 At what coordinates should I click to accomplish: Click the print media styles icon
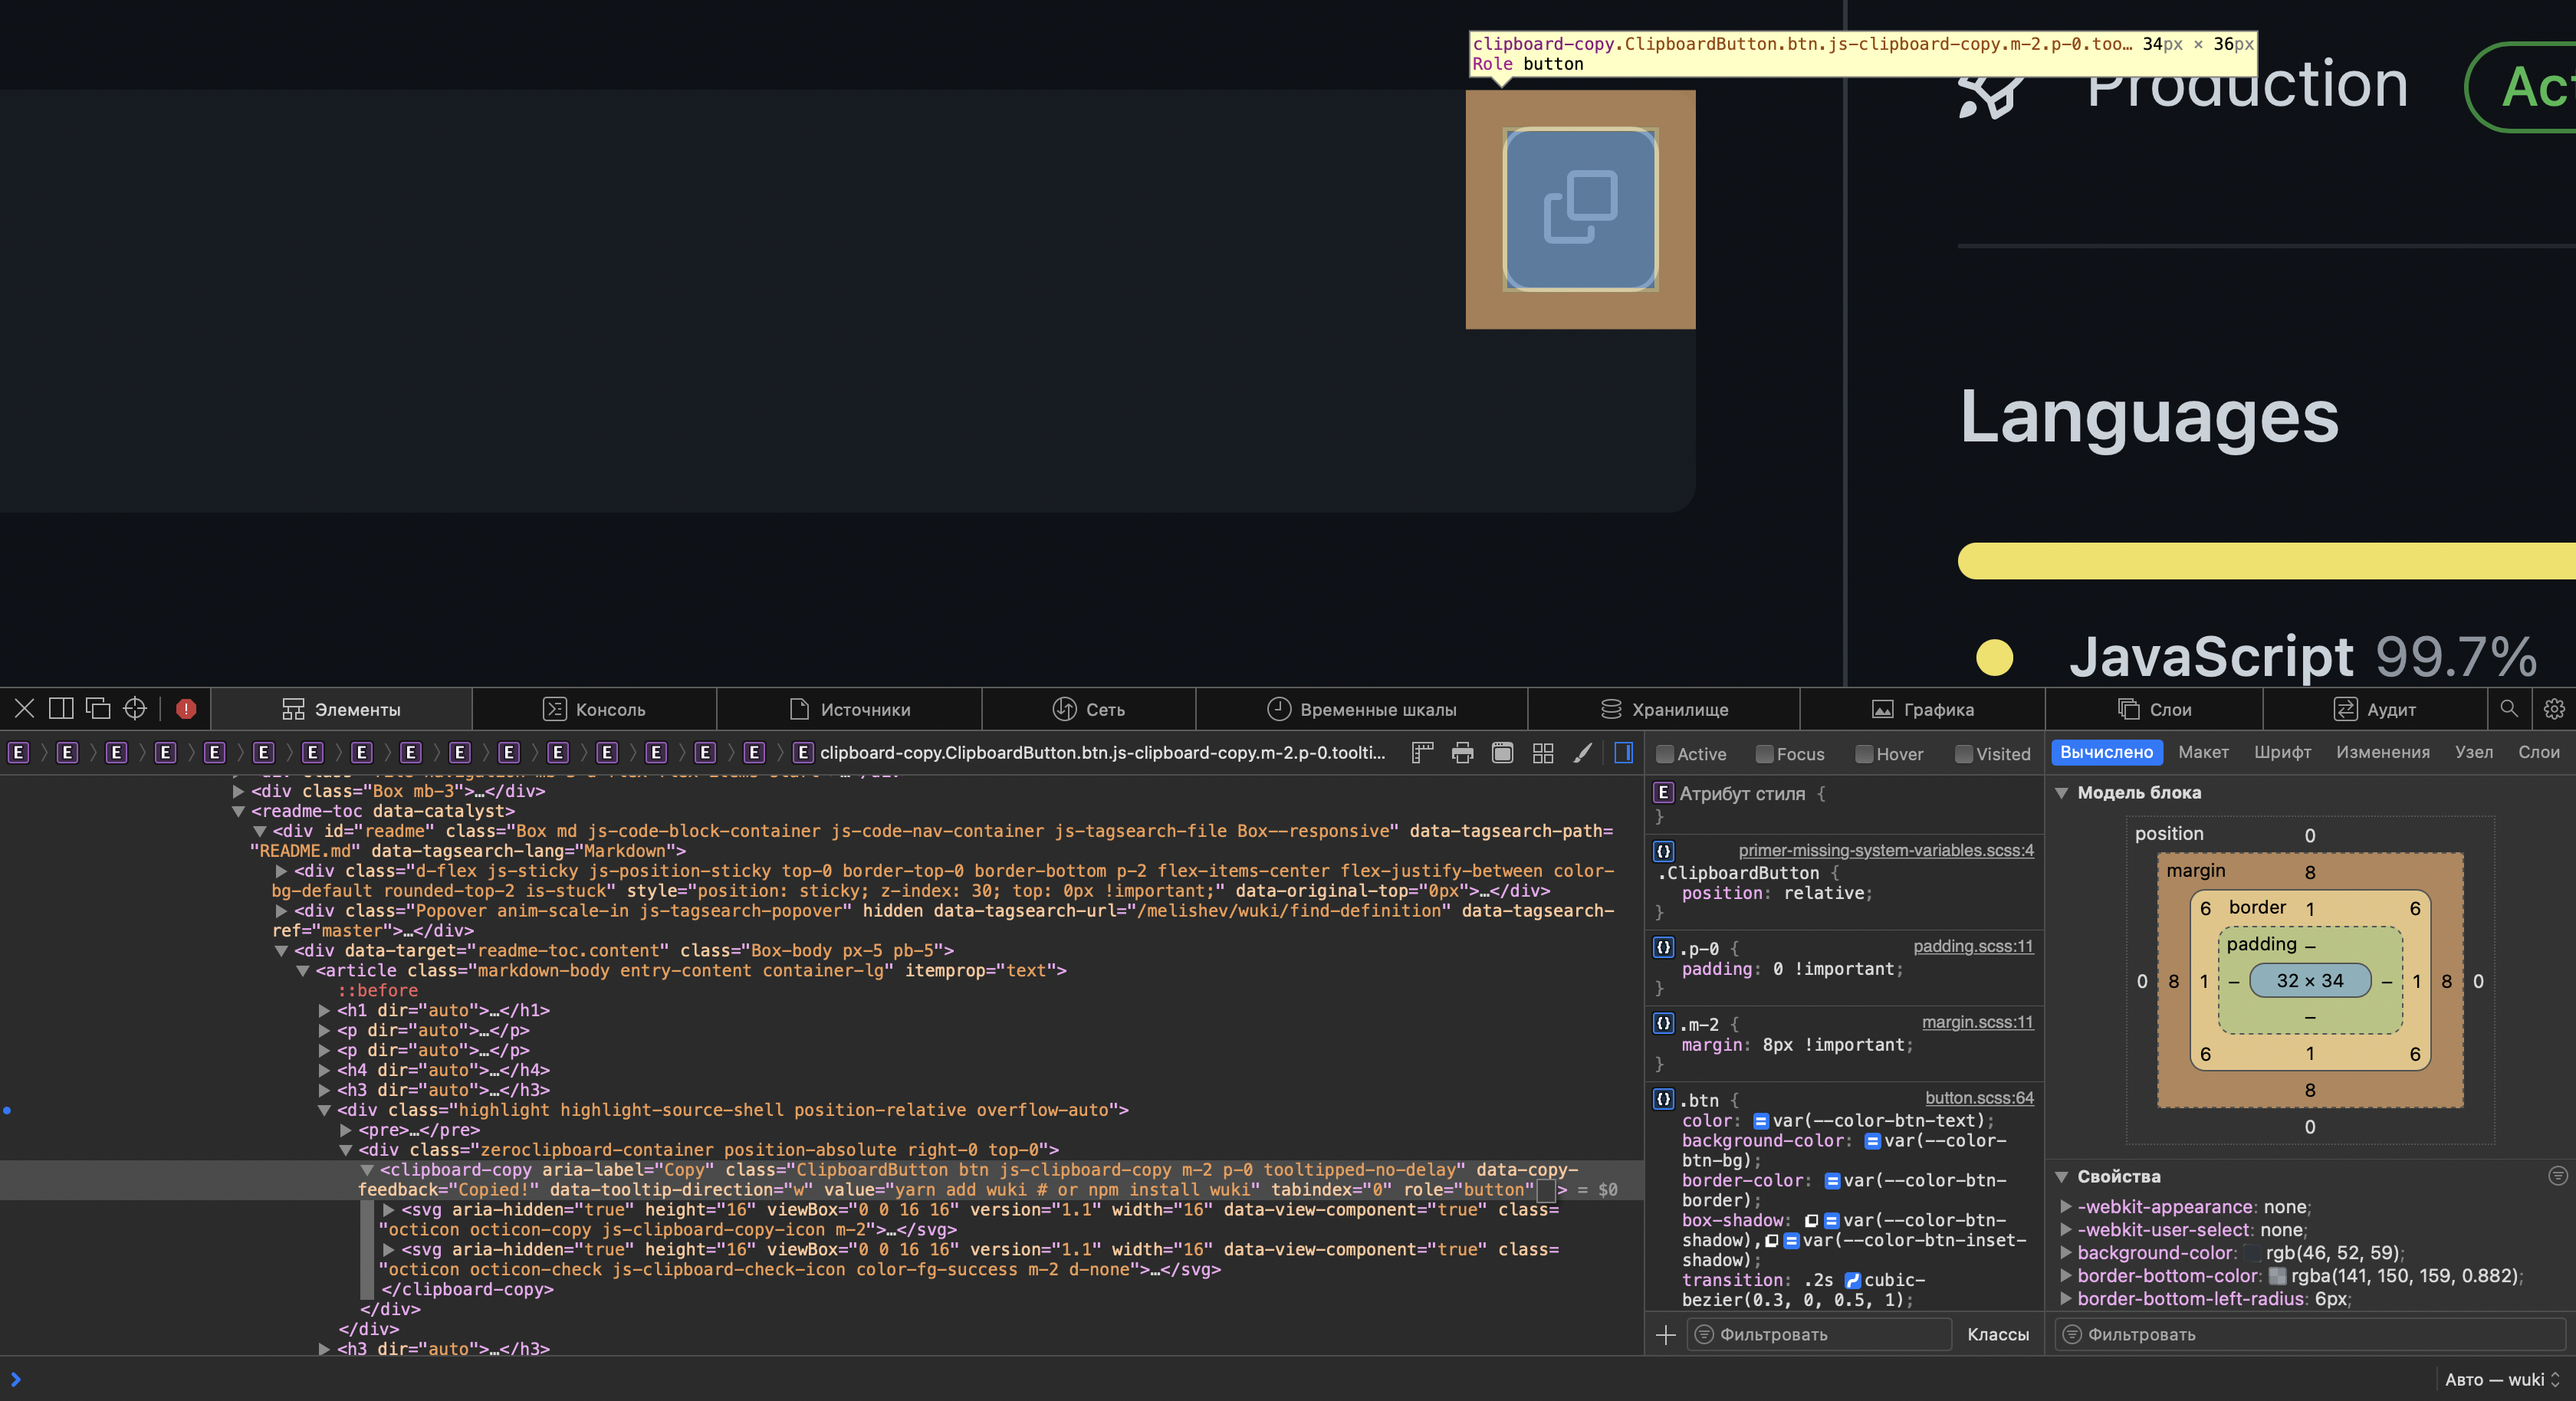coord(1462,753)
